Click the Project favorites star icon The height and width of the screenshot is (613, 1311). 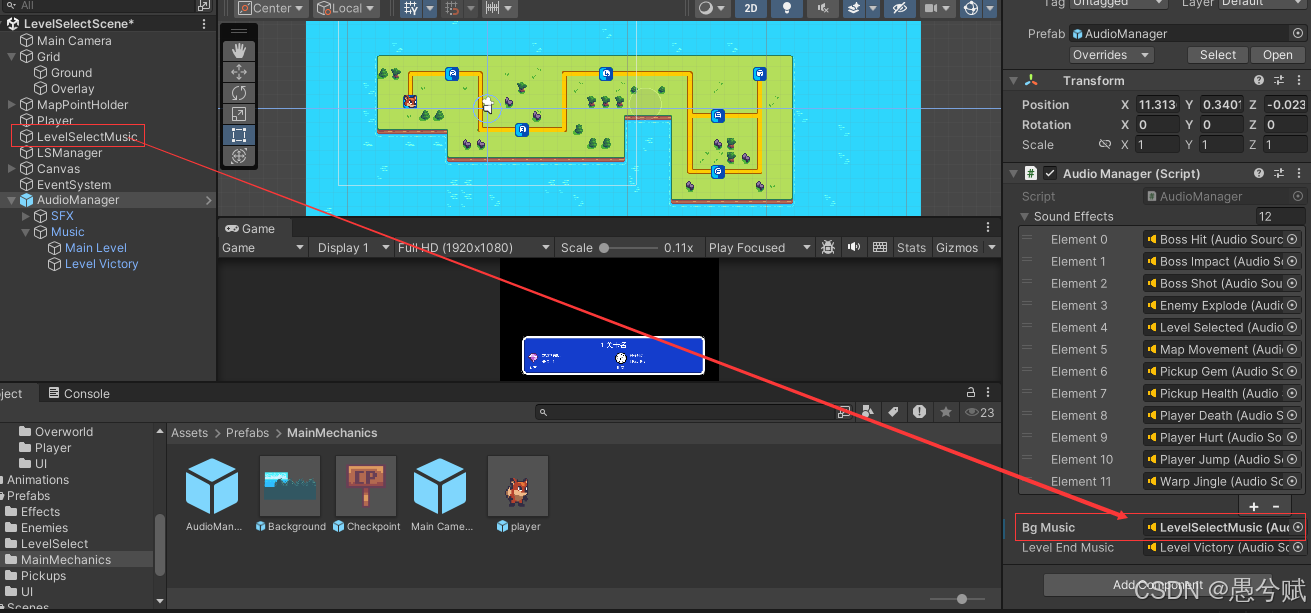click(945, 412)
